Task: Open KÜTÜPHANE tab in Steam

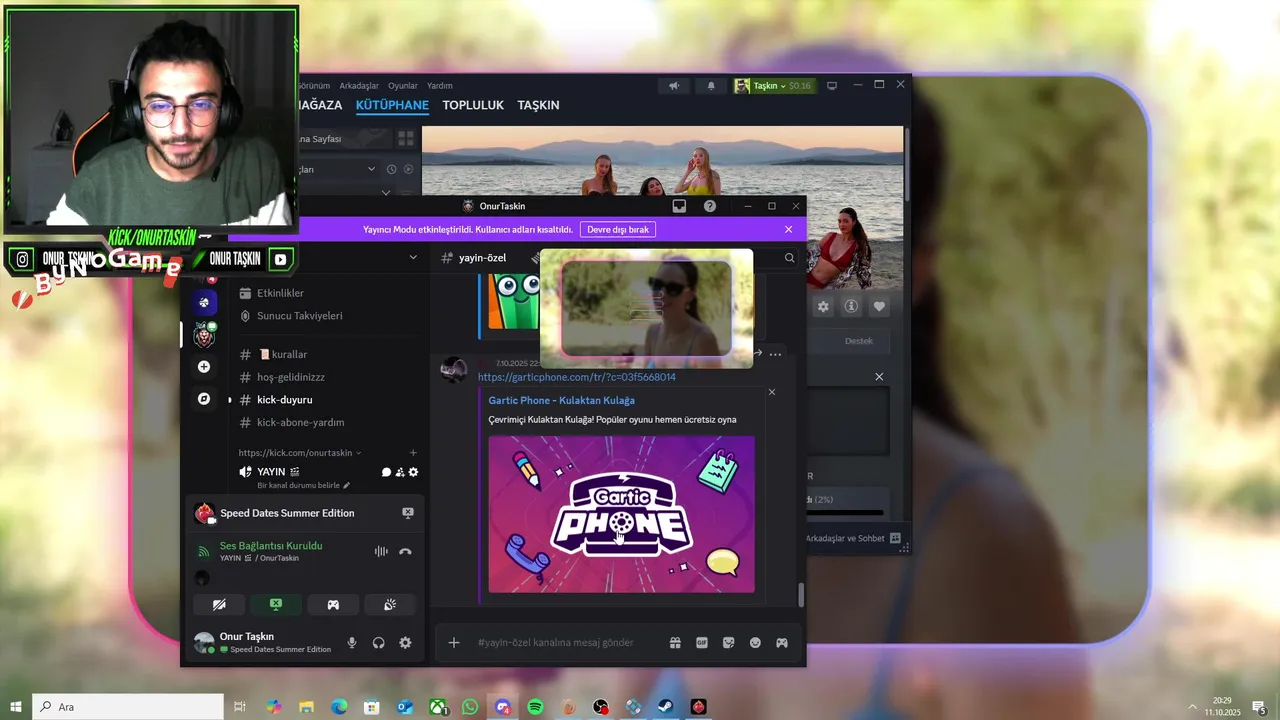Action: click(392, 105)
